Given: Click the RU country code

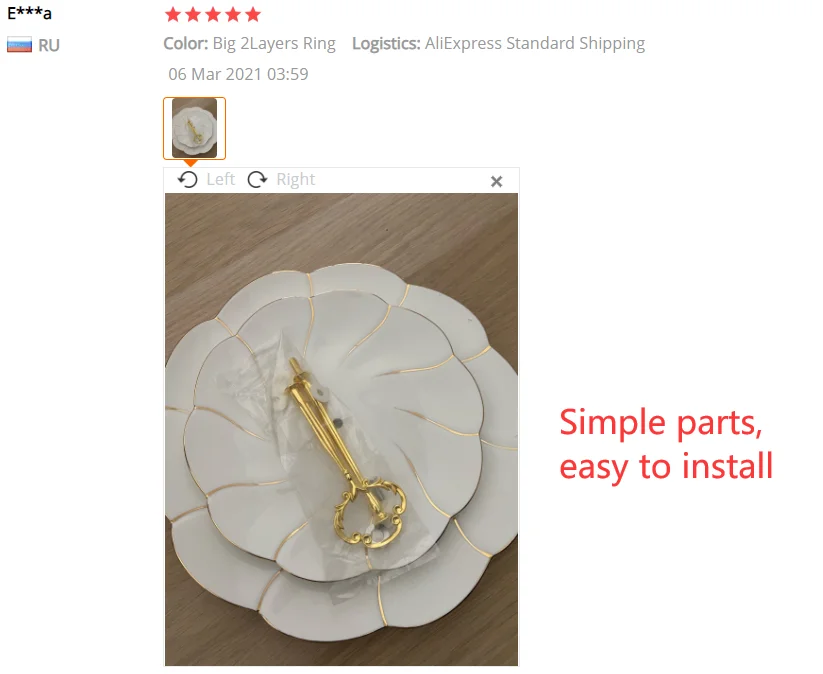Looking at the screenshot, I should pyautogui.click(x=49, y=46).
